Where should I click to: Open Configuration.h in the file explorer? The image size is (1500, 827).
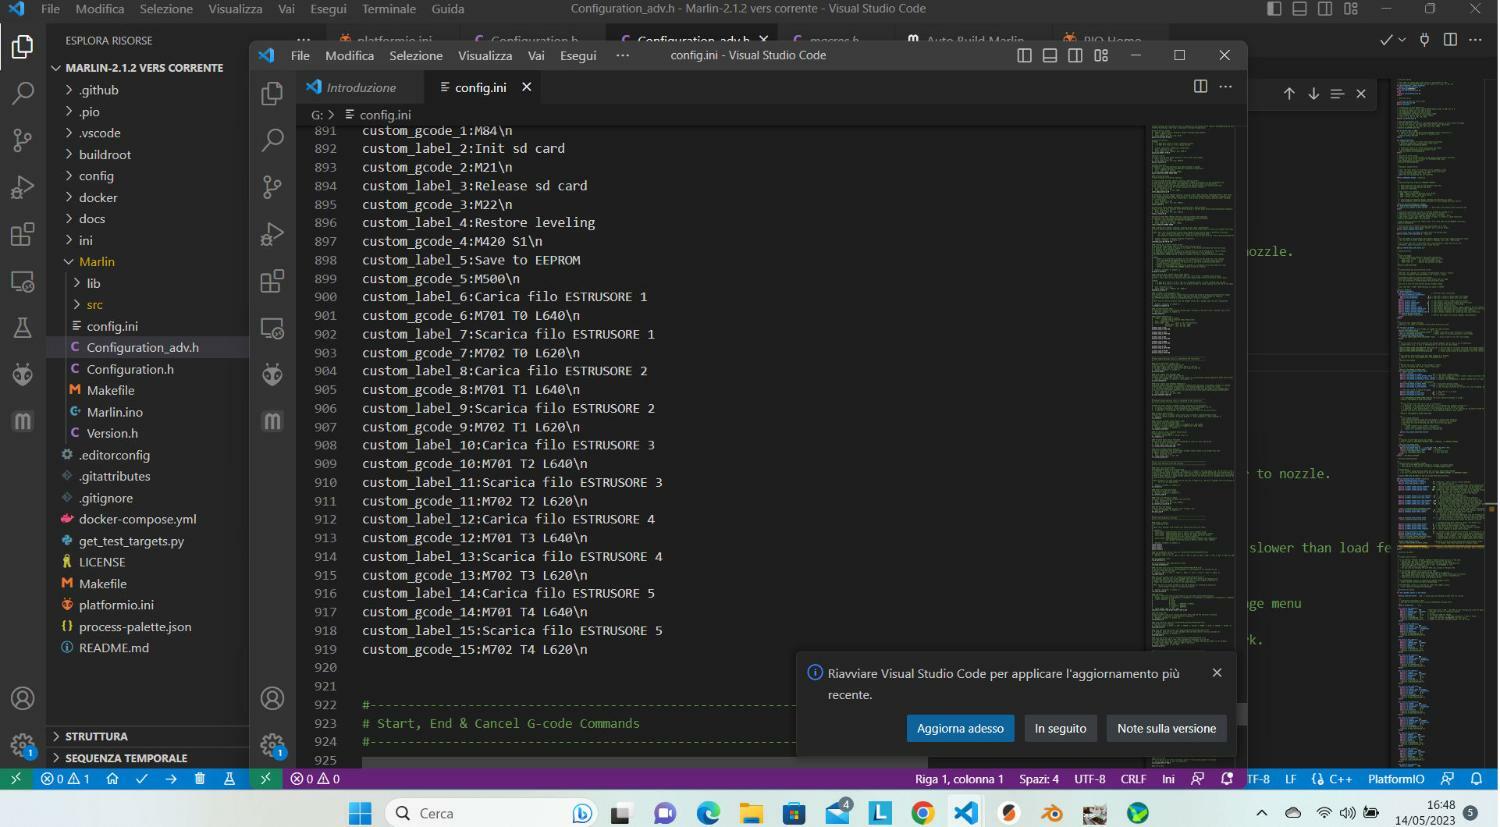[x=130, y=369]
